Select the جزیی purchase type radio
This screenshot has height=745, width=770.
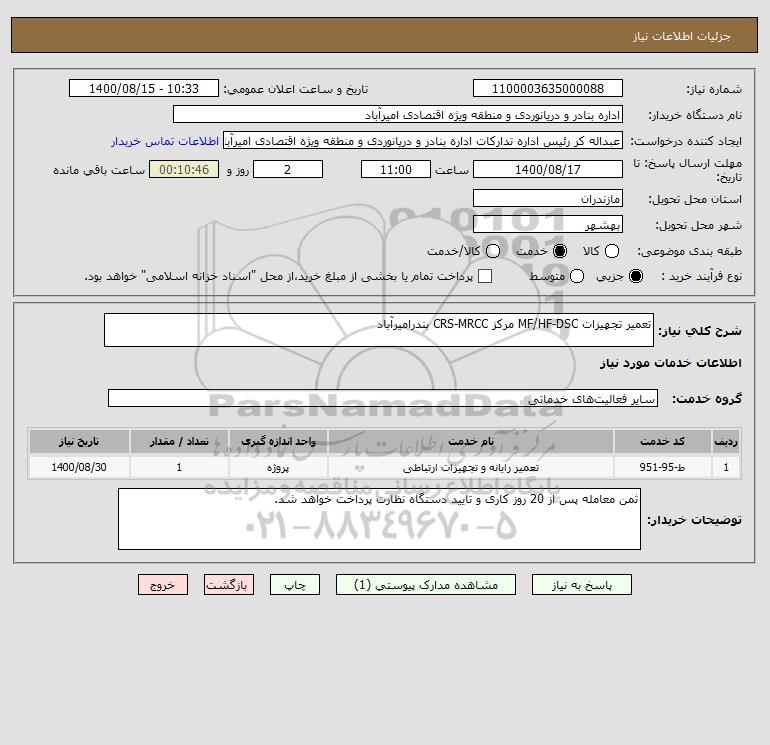(x=636, y=276)
